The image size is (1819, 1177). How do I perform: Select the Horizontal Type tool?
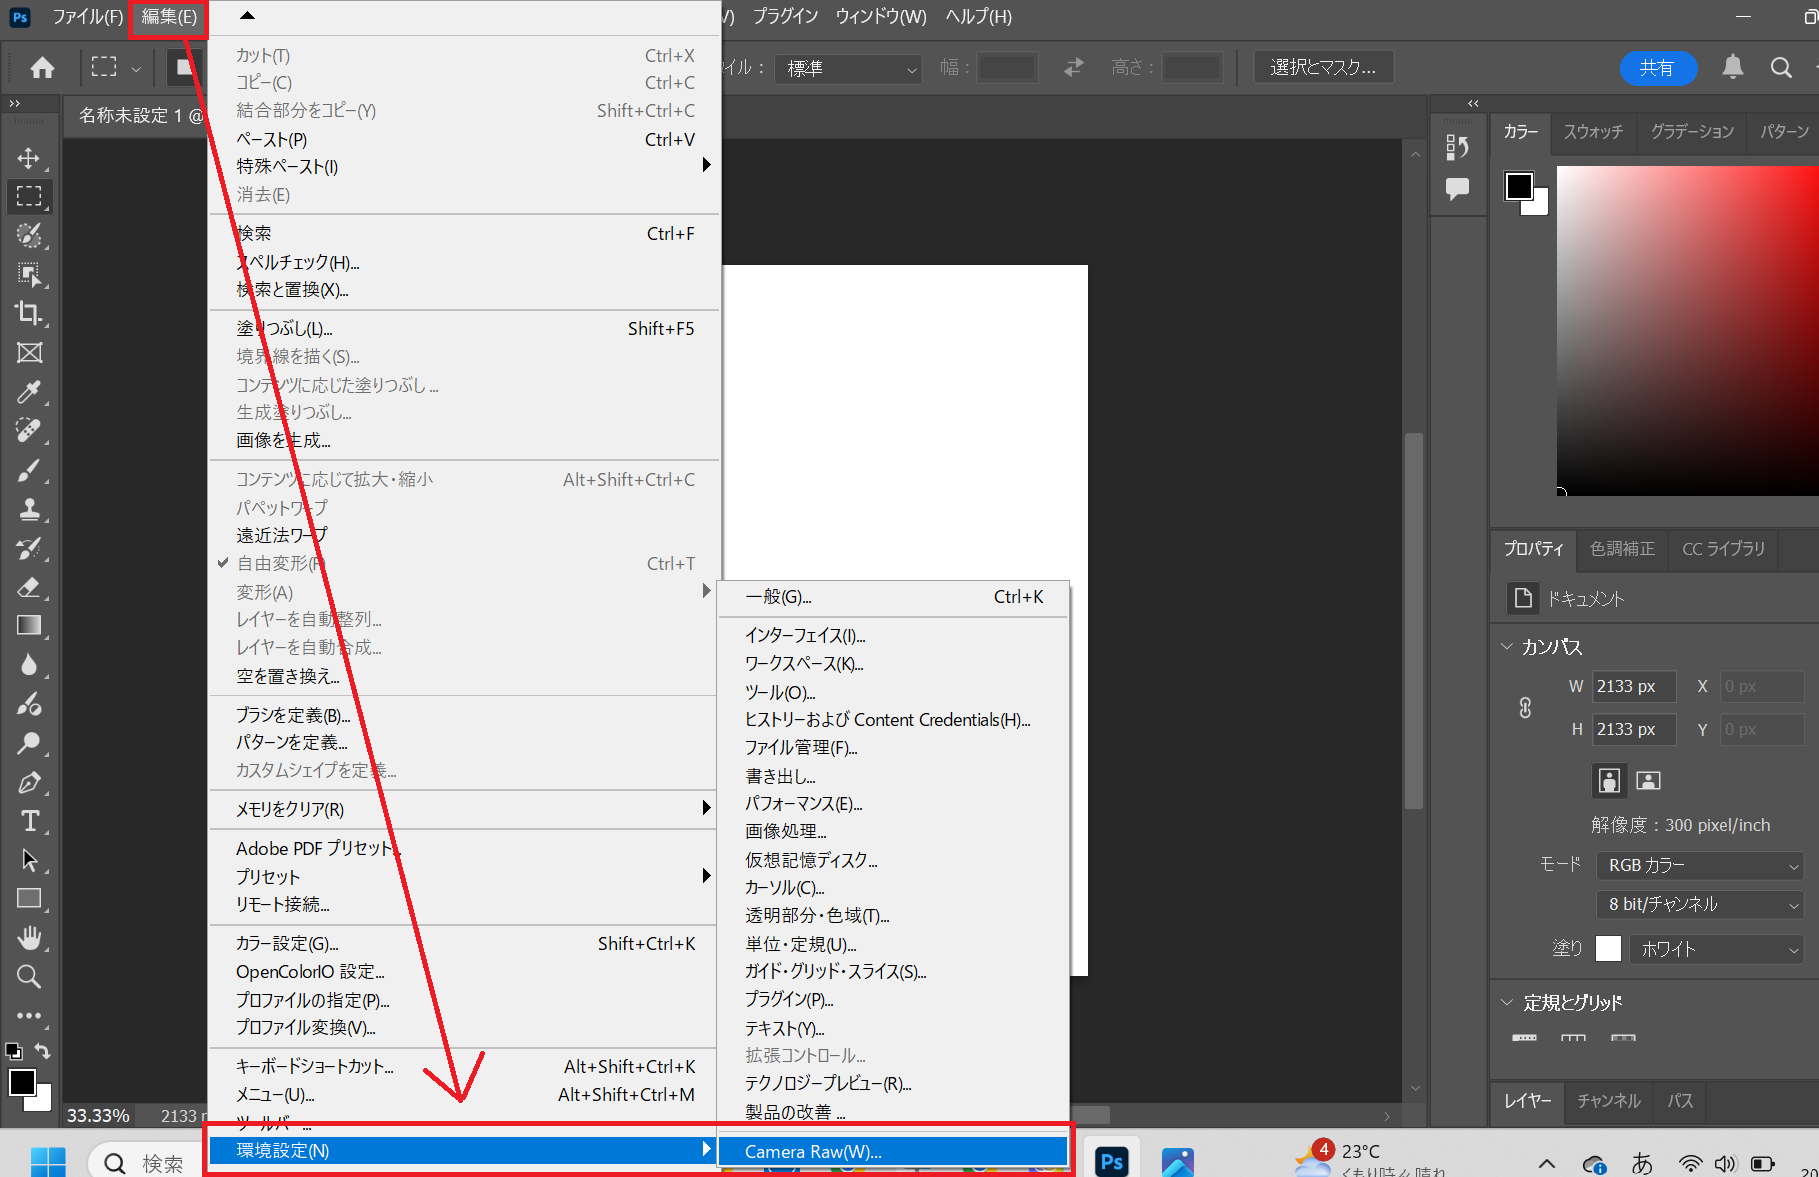click(x=29, y=821)
